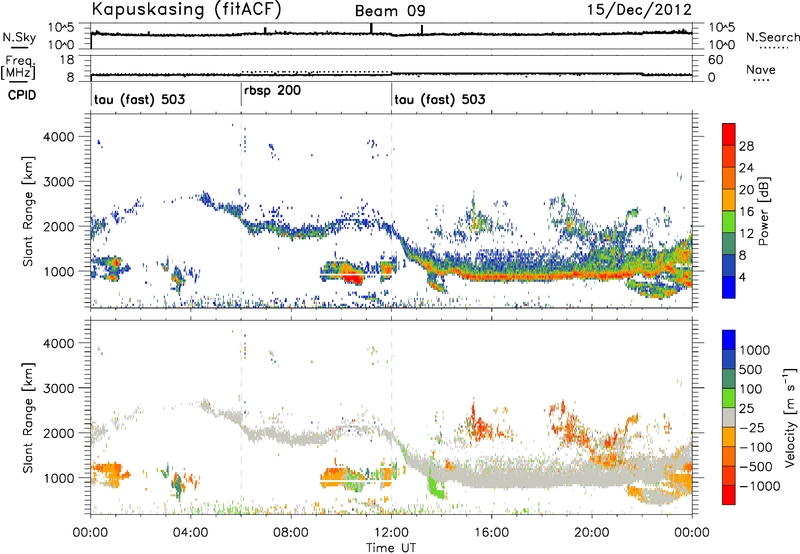The width and height of the screenshot is (800, 554).
Task: Click the 18 tick on frequency axis
Action: click(67, 60)
